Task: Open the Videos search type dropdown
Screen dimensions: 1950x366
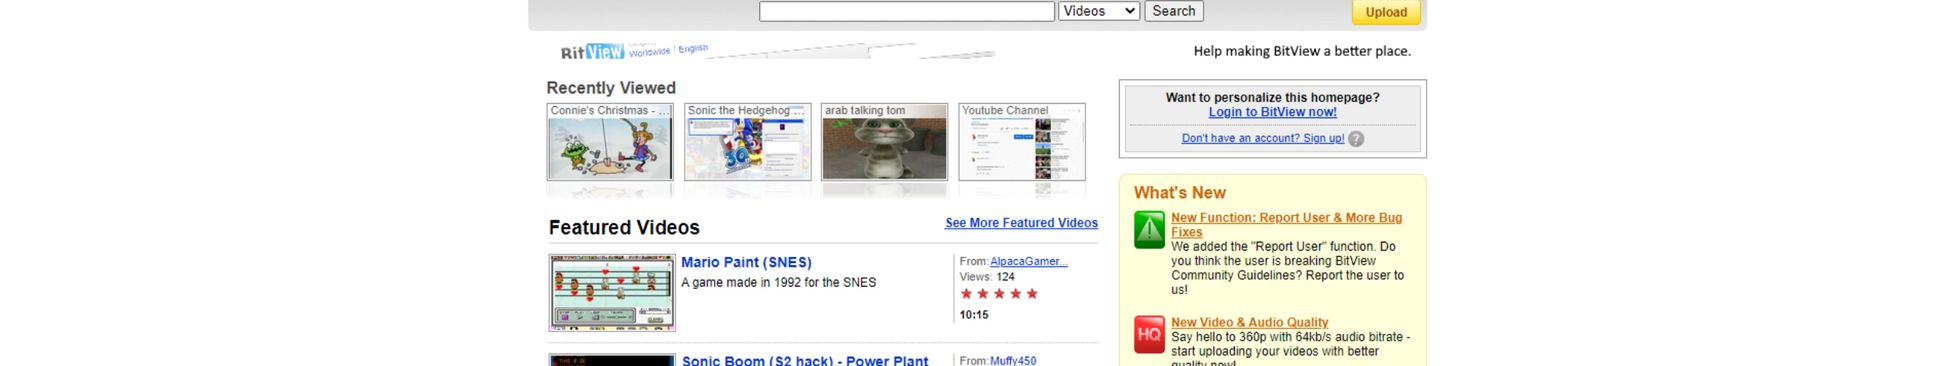Action: click(x=1099, y=11)
